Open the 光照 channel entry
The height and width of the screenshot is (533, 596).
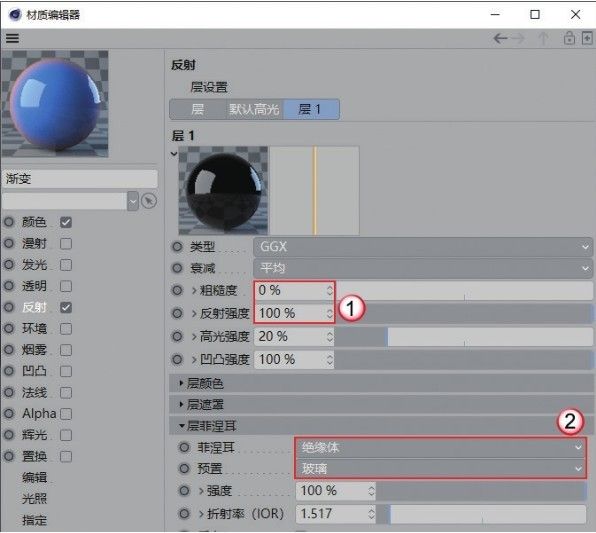pyautogui.click(x=34, y=498)
